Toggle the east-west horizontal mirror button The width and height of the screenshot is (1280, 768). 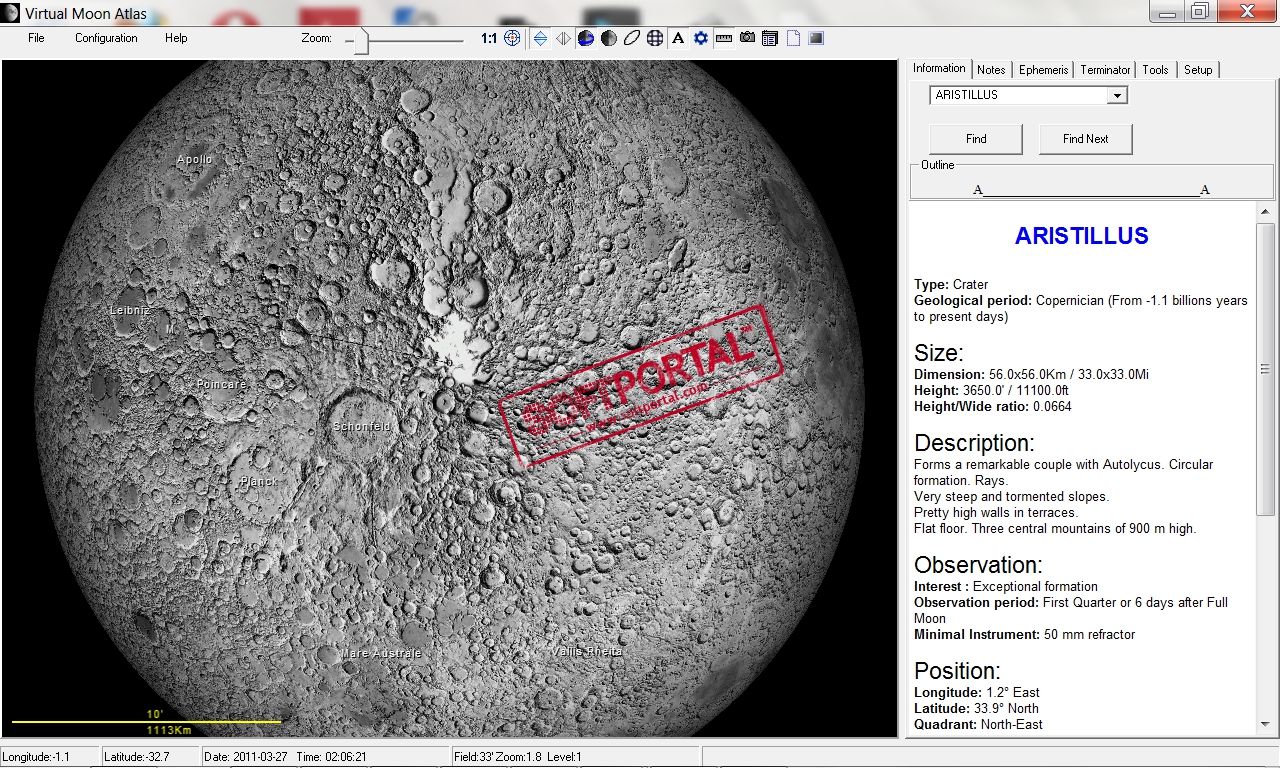tap(563, 38)
